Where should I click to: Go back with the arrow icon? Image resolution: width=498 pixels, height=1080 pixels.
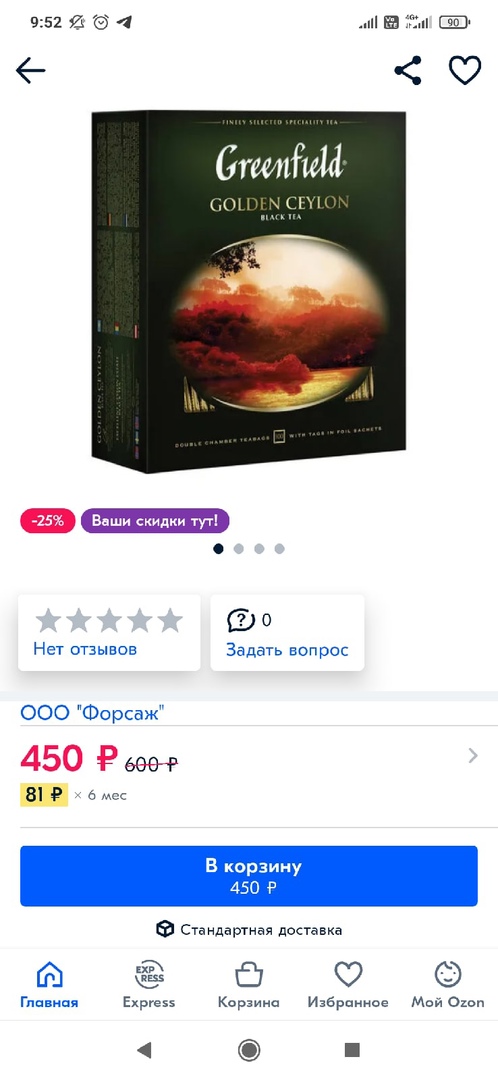tap(30, 70)
